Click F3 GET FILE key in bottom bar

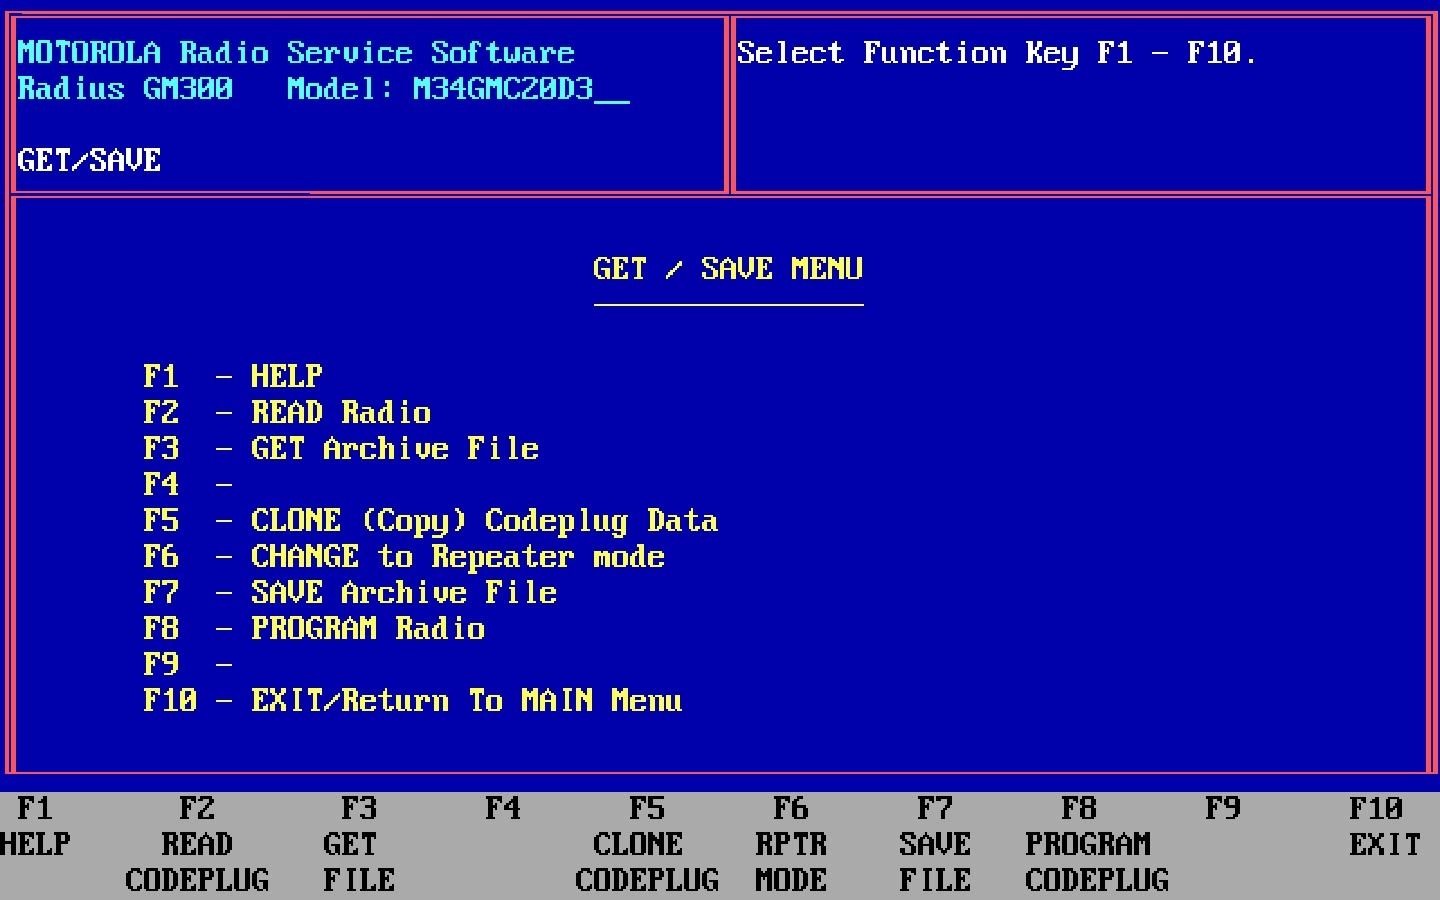pyautogui.click(x=359, y=844)
